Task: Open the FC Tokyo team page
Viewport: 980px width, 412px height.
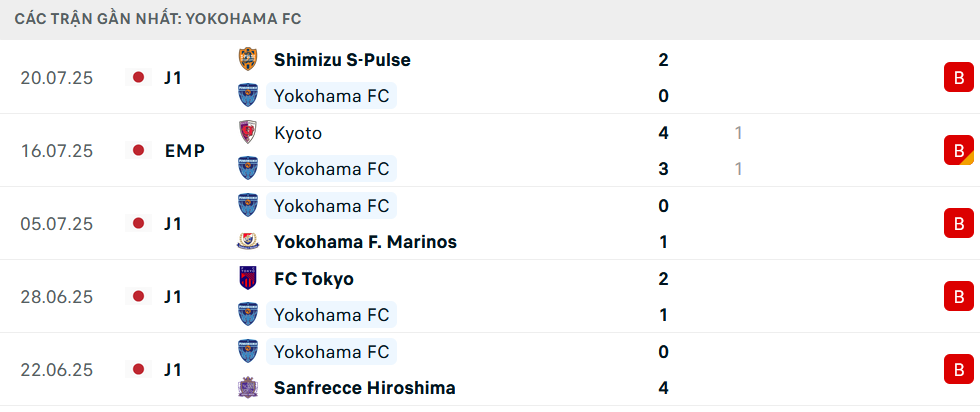Action: pyautogui.click(x=314, y=279)
